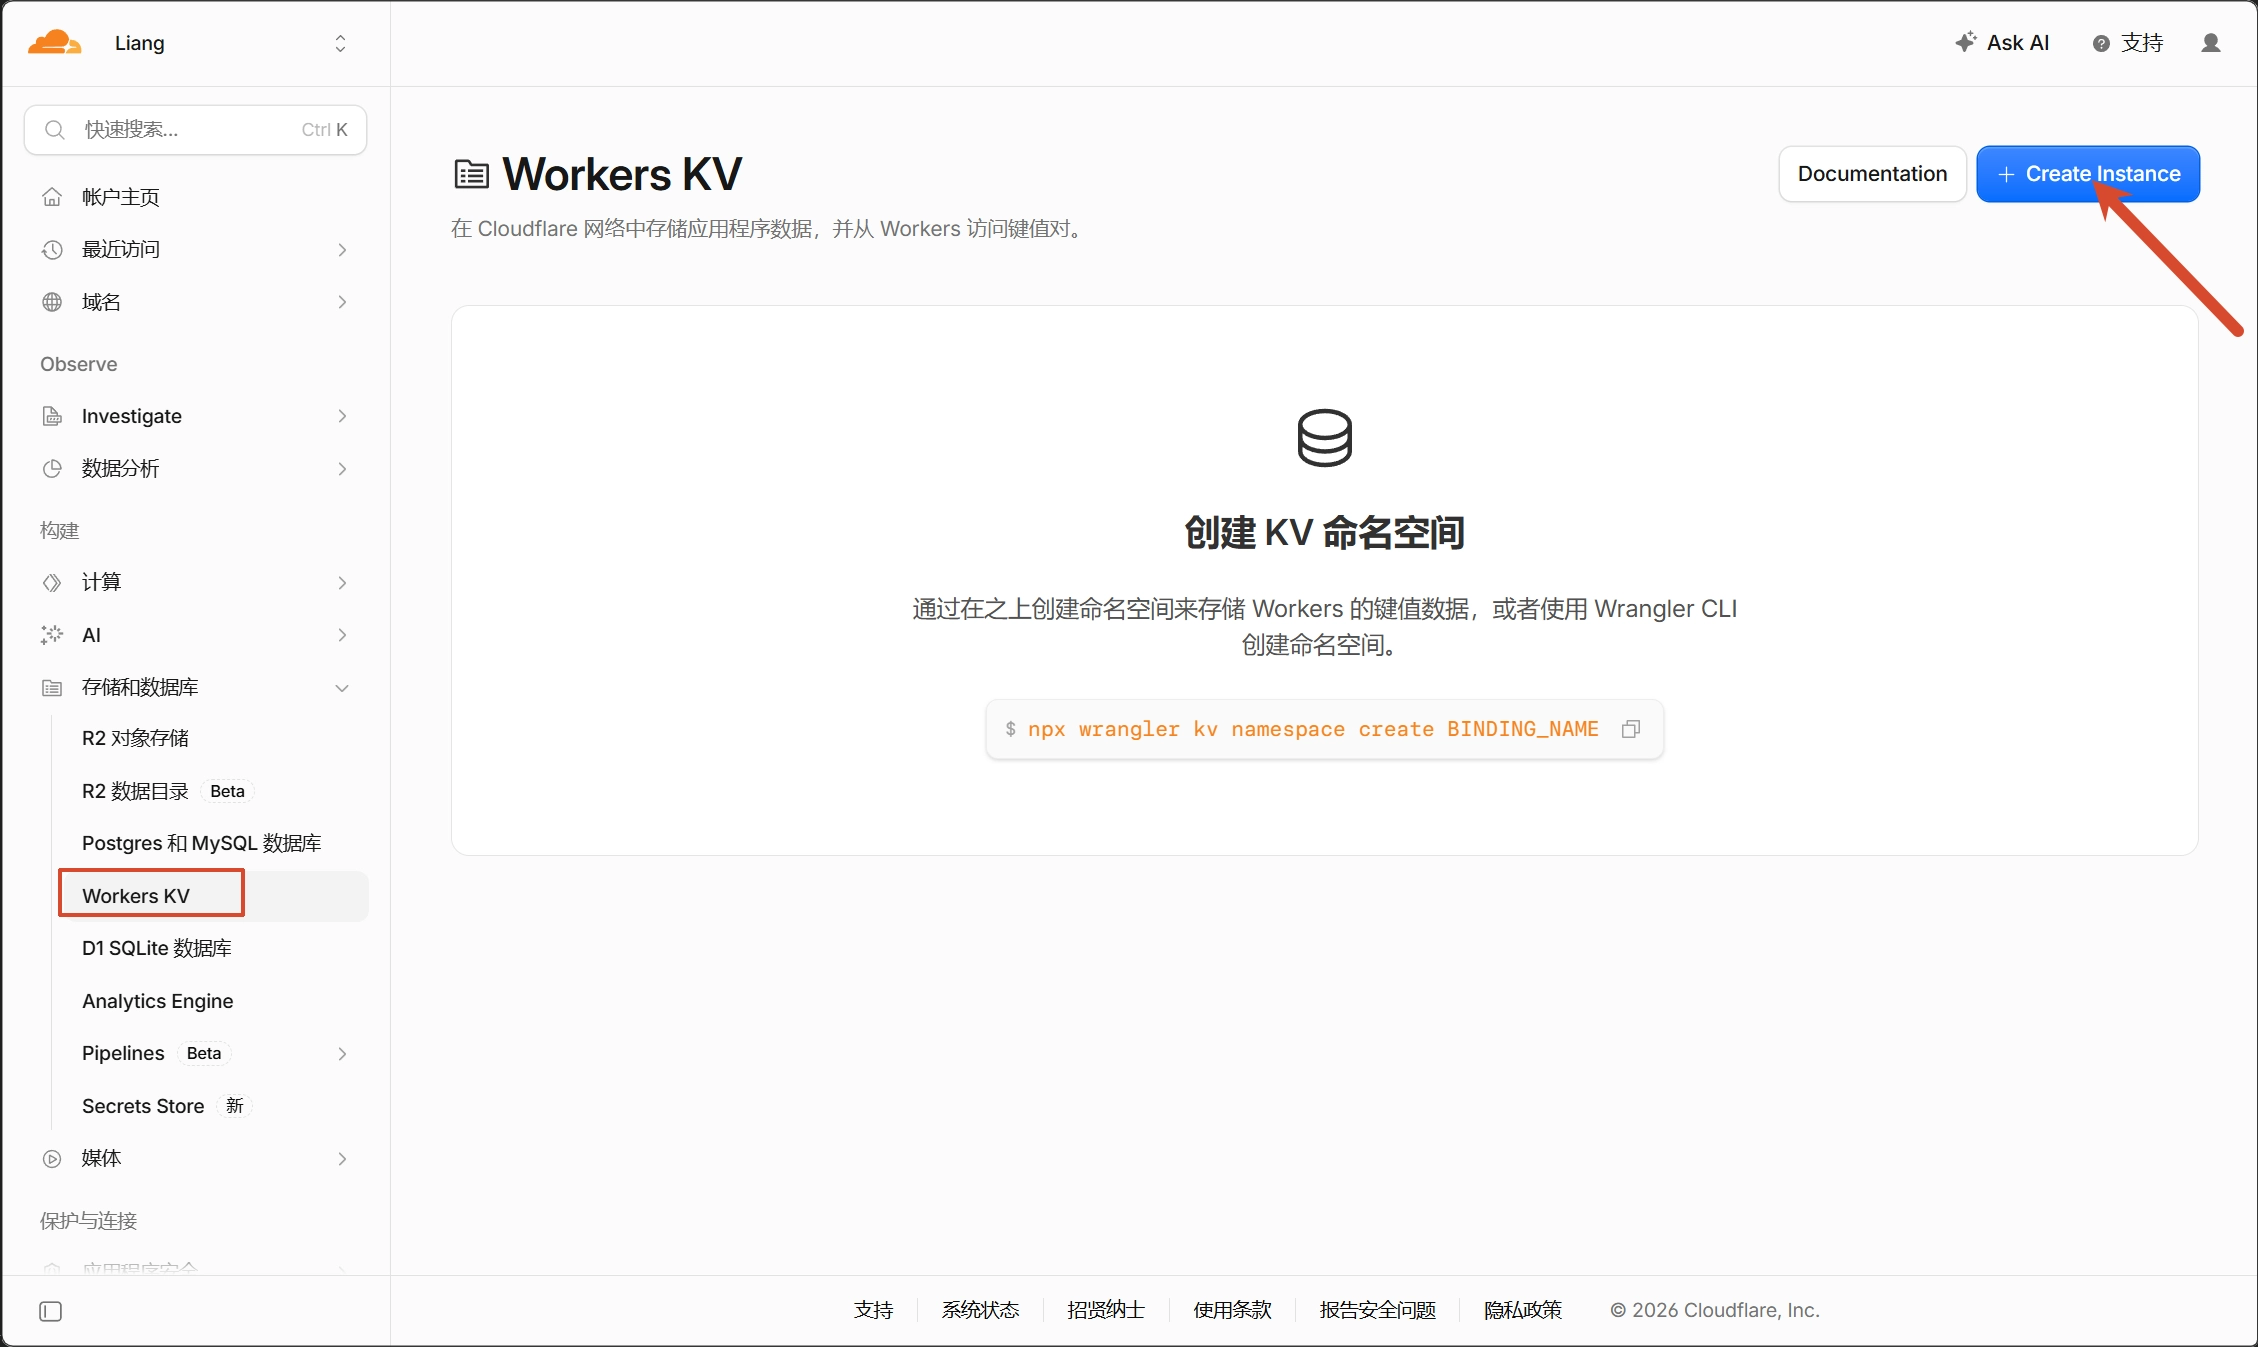Image resolution: width=2258 pixels, height=1347 pixels.
Task: Toggle sidebar collapse icon
Action: coord(50,1311)
